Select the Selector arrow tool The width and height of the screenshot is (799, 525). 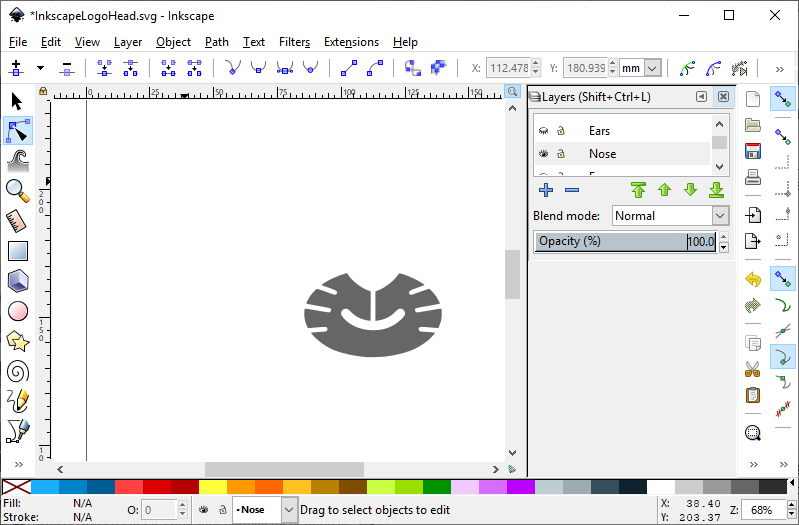point(17,101)
